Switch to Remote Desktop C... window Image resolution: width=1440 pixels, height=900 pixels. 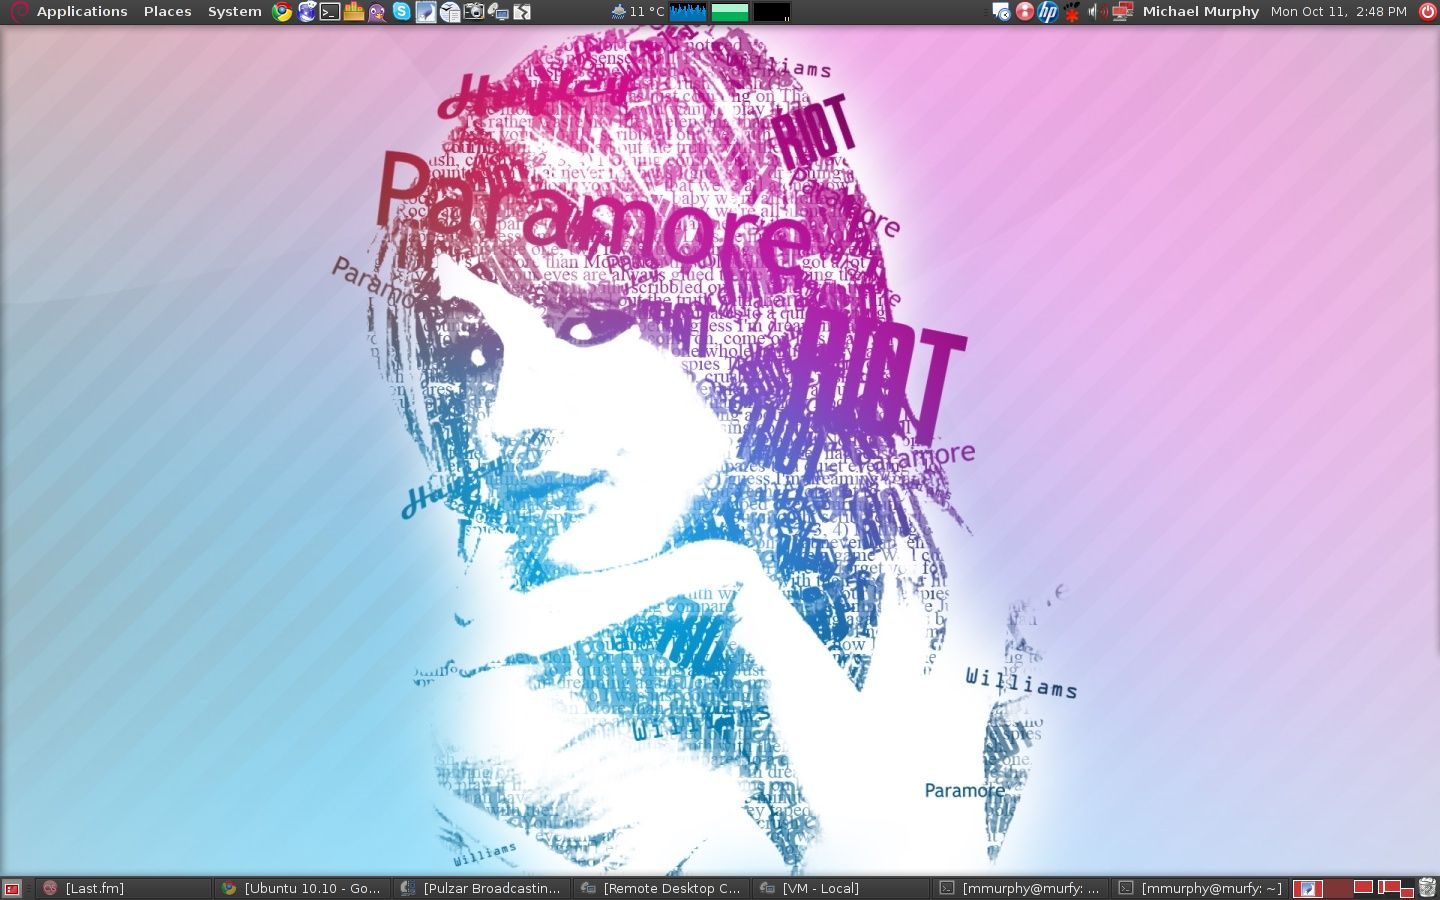pyautogui.click(x=662, y=888)
